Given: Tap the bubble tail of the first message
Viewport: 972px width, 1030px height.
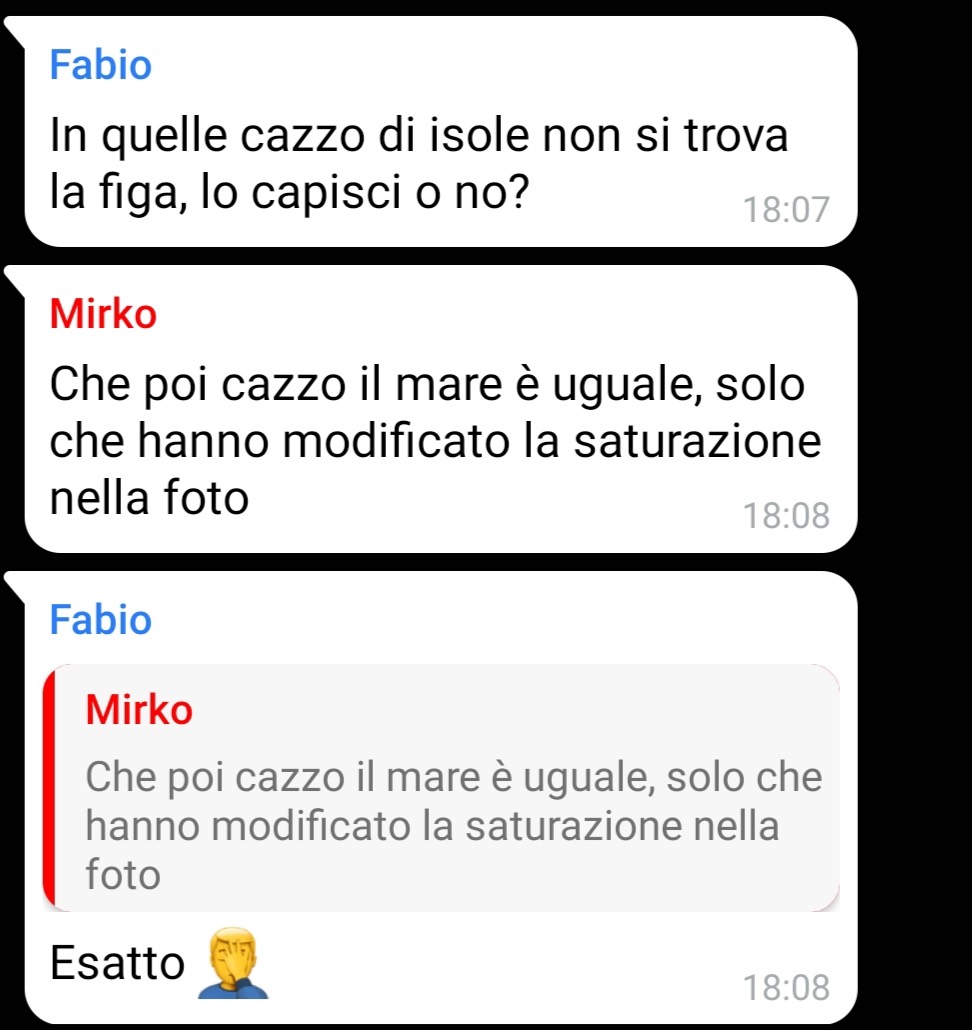Looking at the screenshot, I should tap(14, 32).
